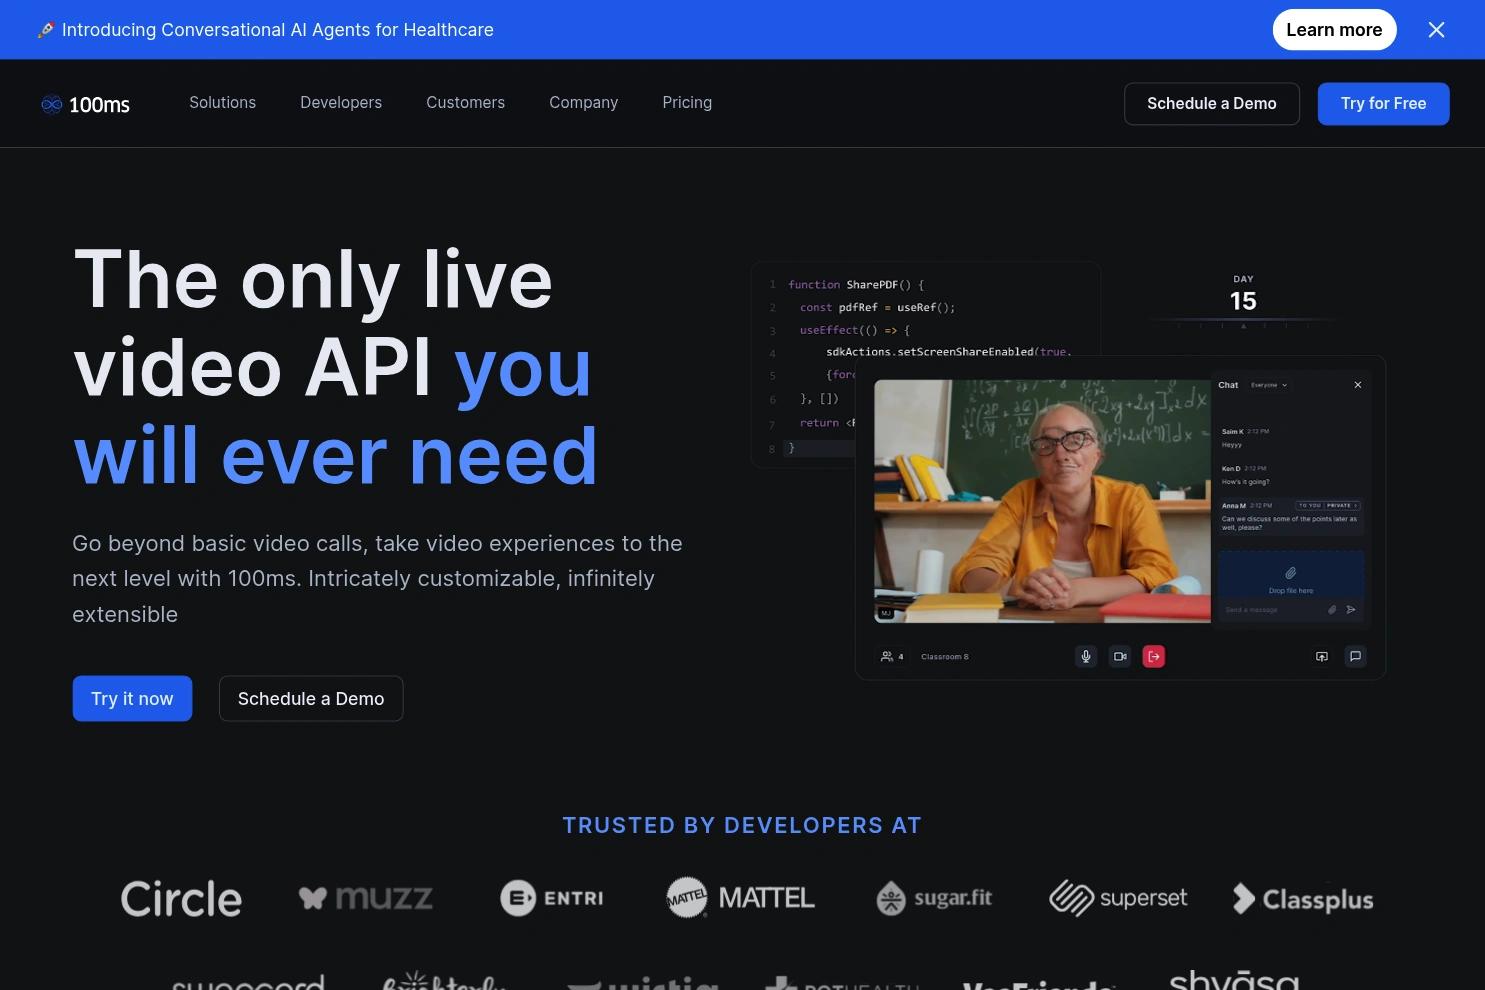Viewport: 1485px width, 990px height.
Task: Click the superset logo
Action: pos(1118,898)
